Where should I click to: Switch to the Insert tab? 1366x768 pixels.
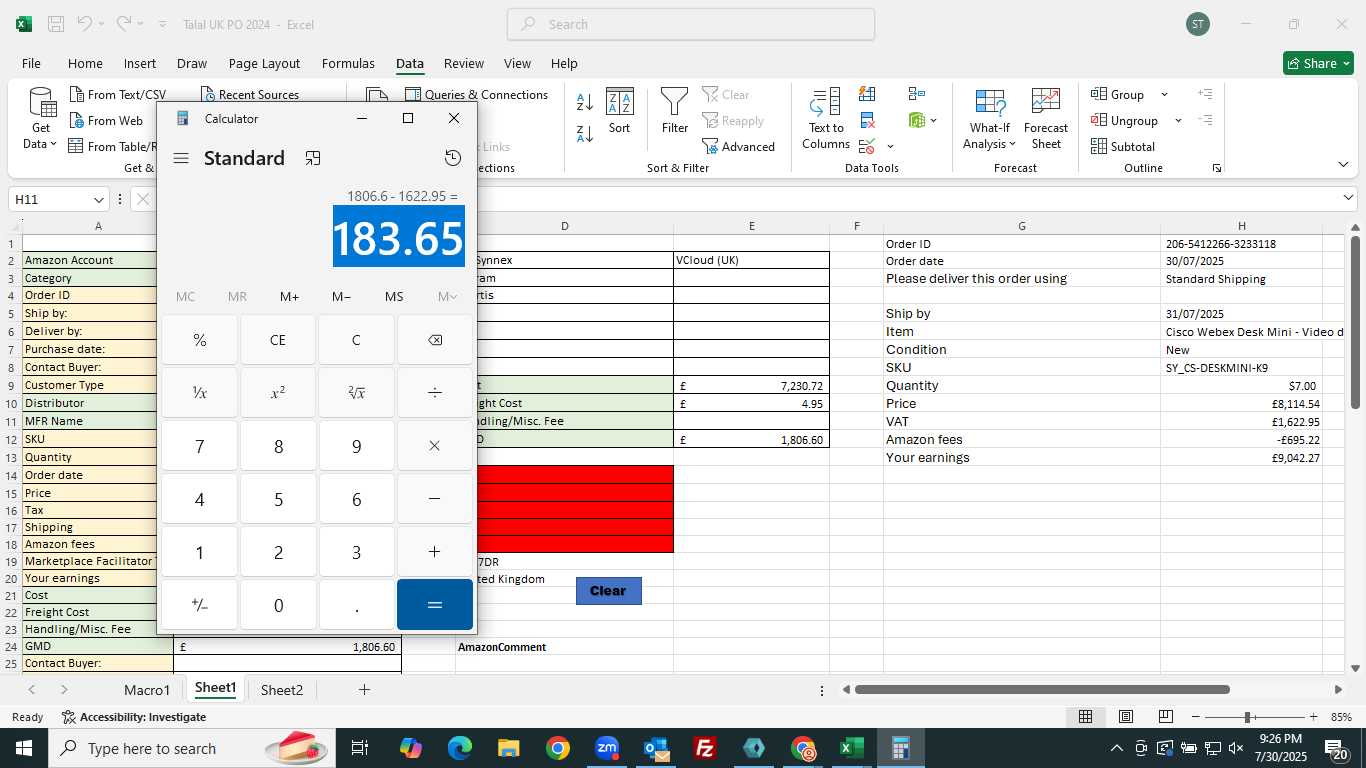click(x=140, y=63)
